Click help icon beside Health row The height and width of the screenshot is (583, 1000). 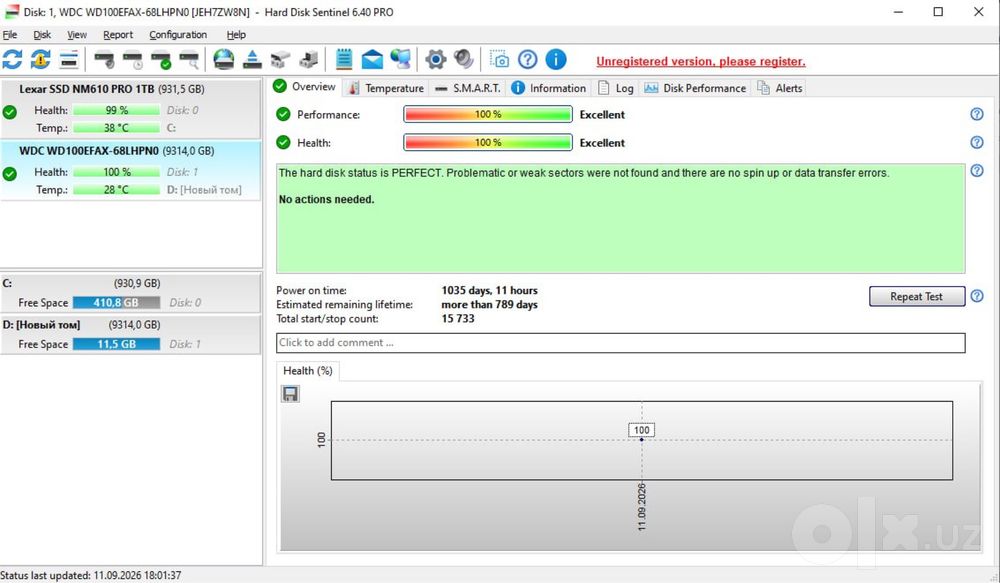(x=976, y=142)
